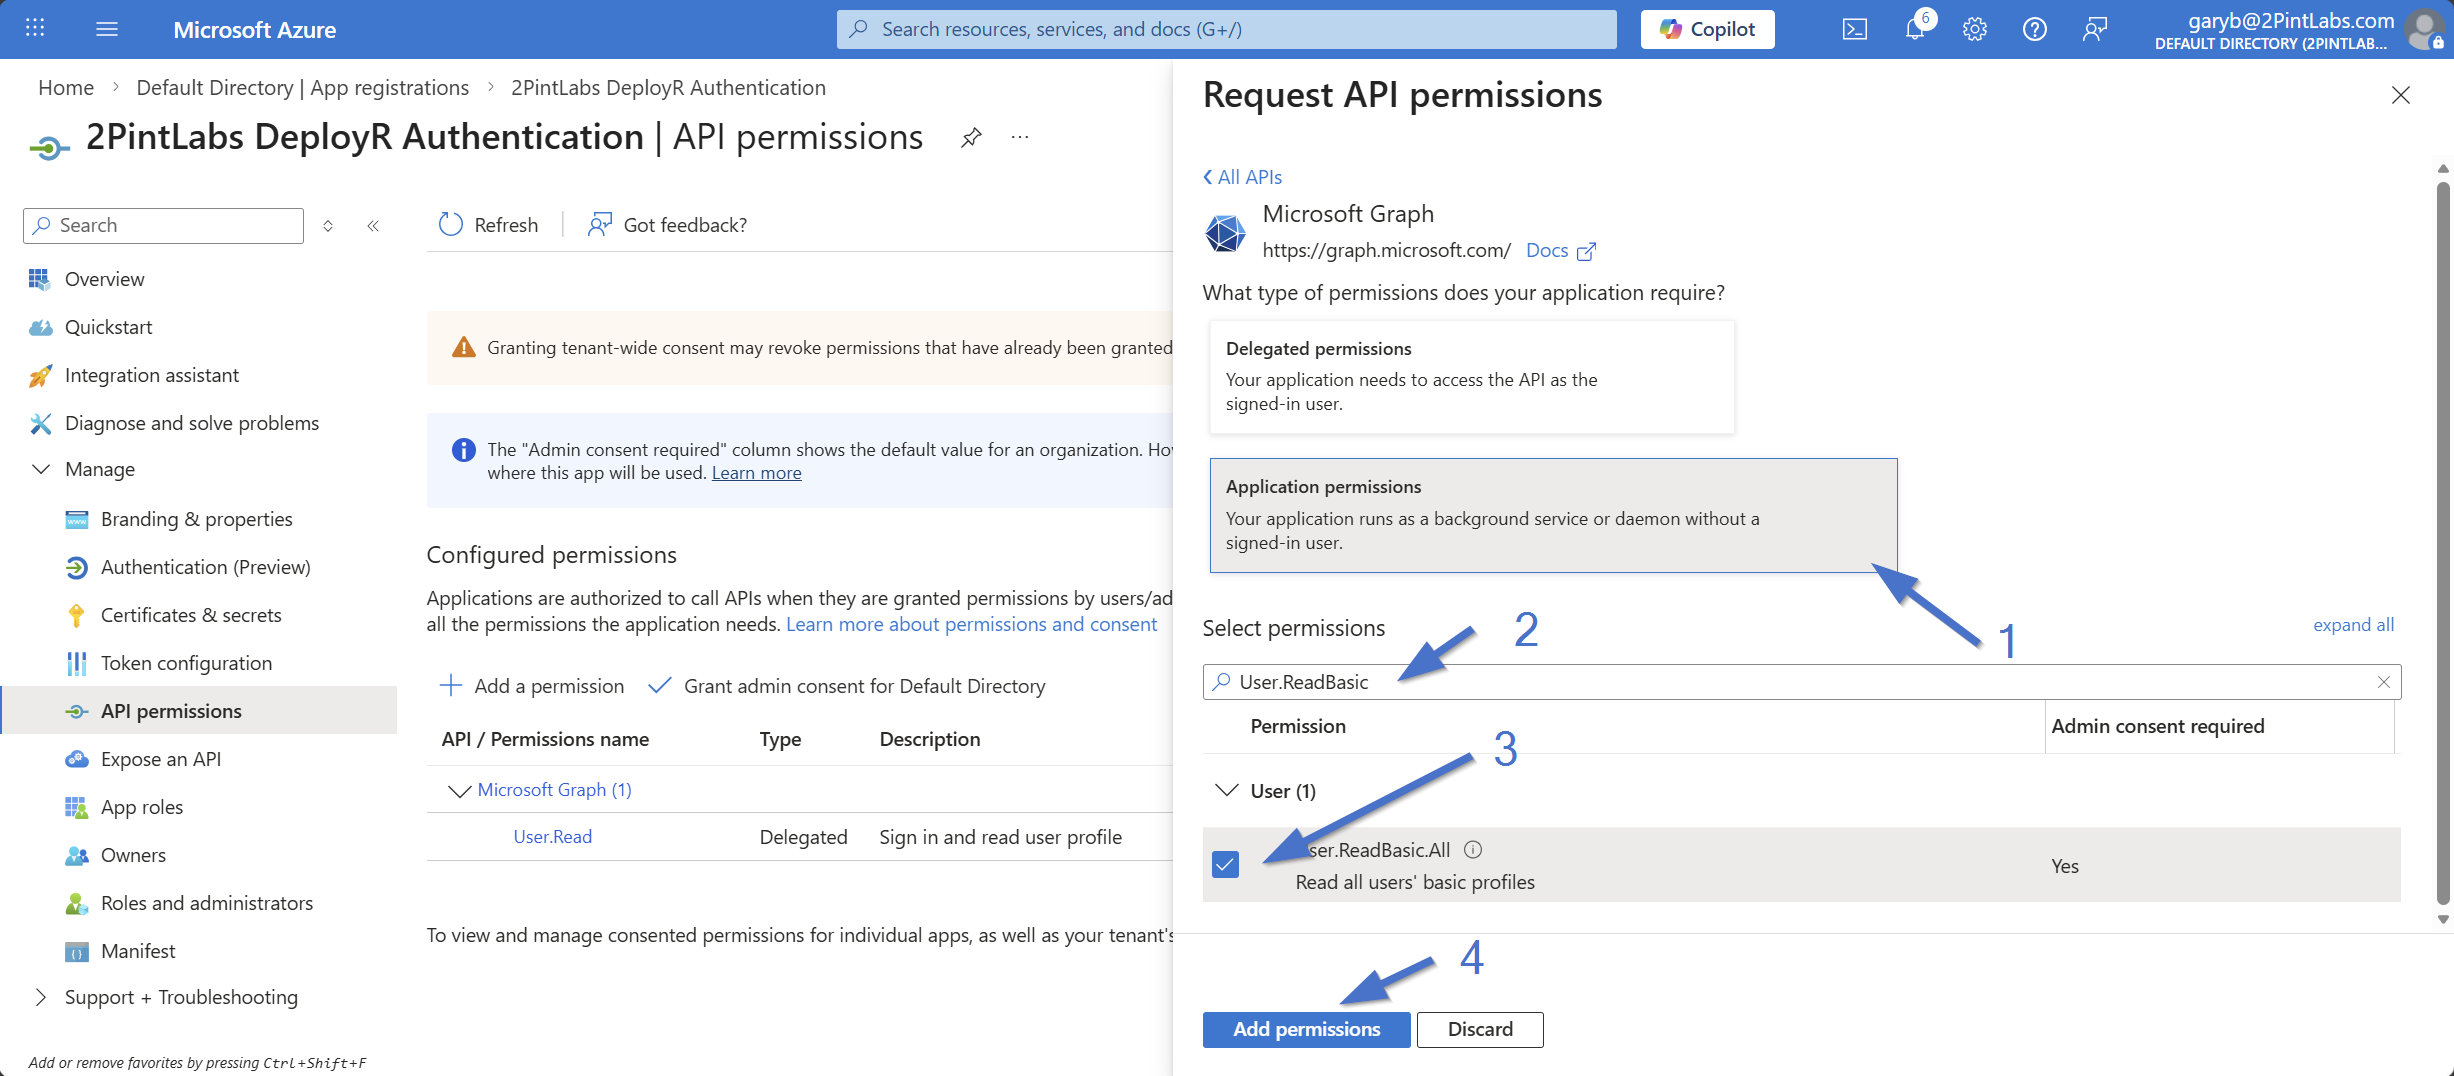The width and height of the screenshot is (2454, 1076).
Task: Click the permissions panel vertical scrollbar
Action: click(x=2442, y=540)
